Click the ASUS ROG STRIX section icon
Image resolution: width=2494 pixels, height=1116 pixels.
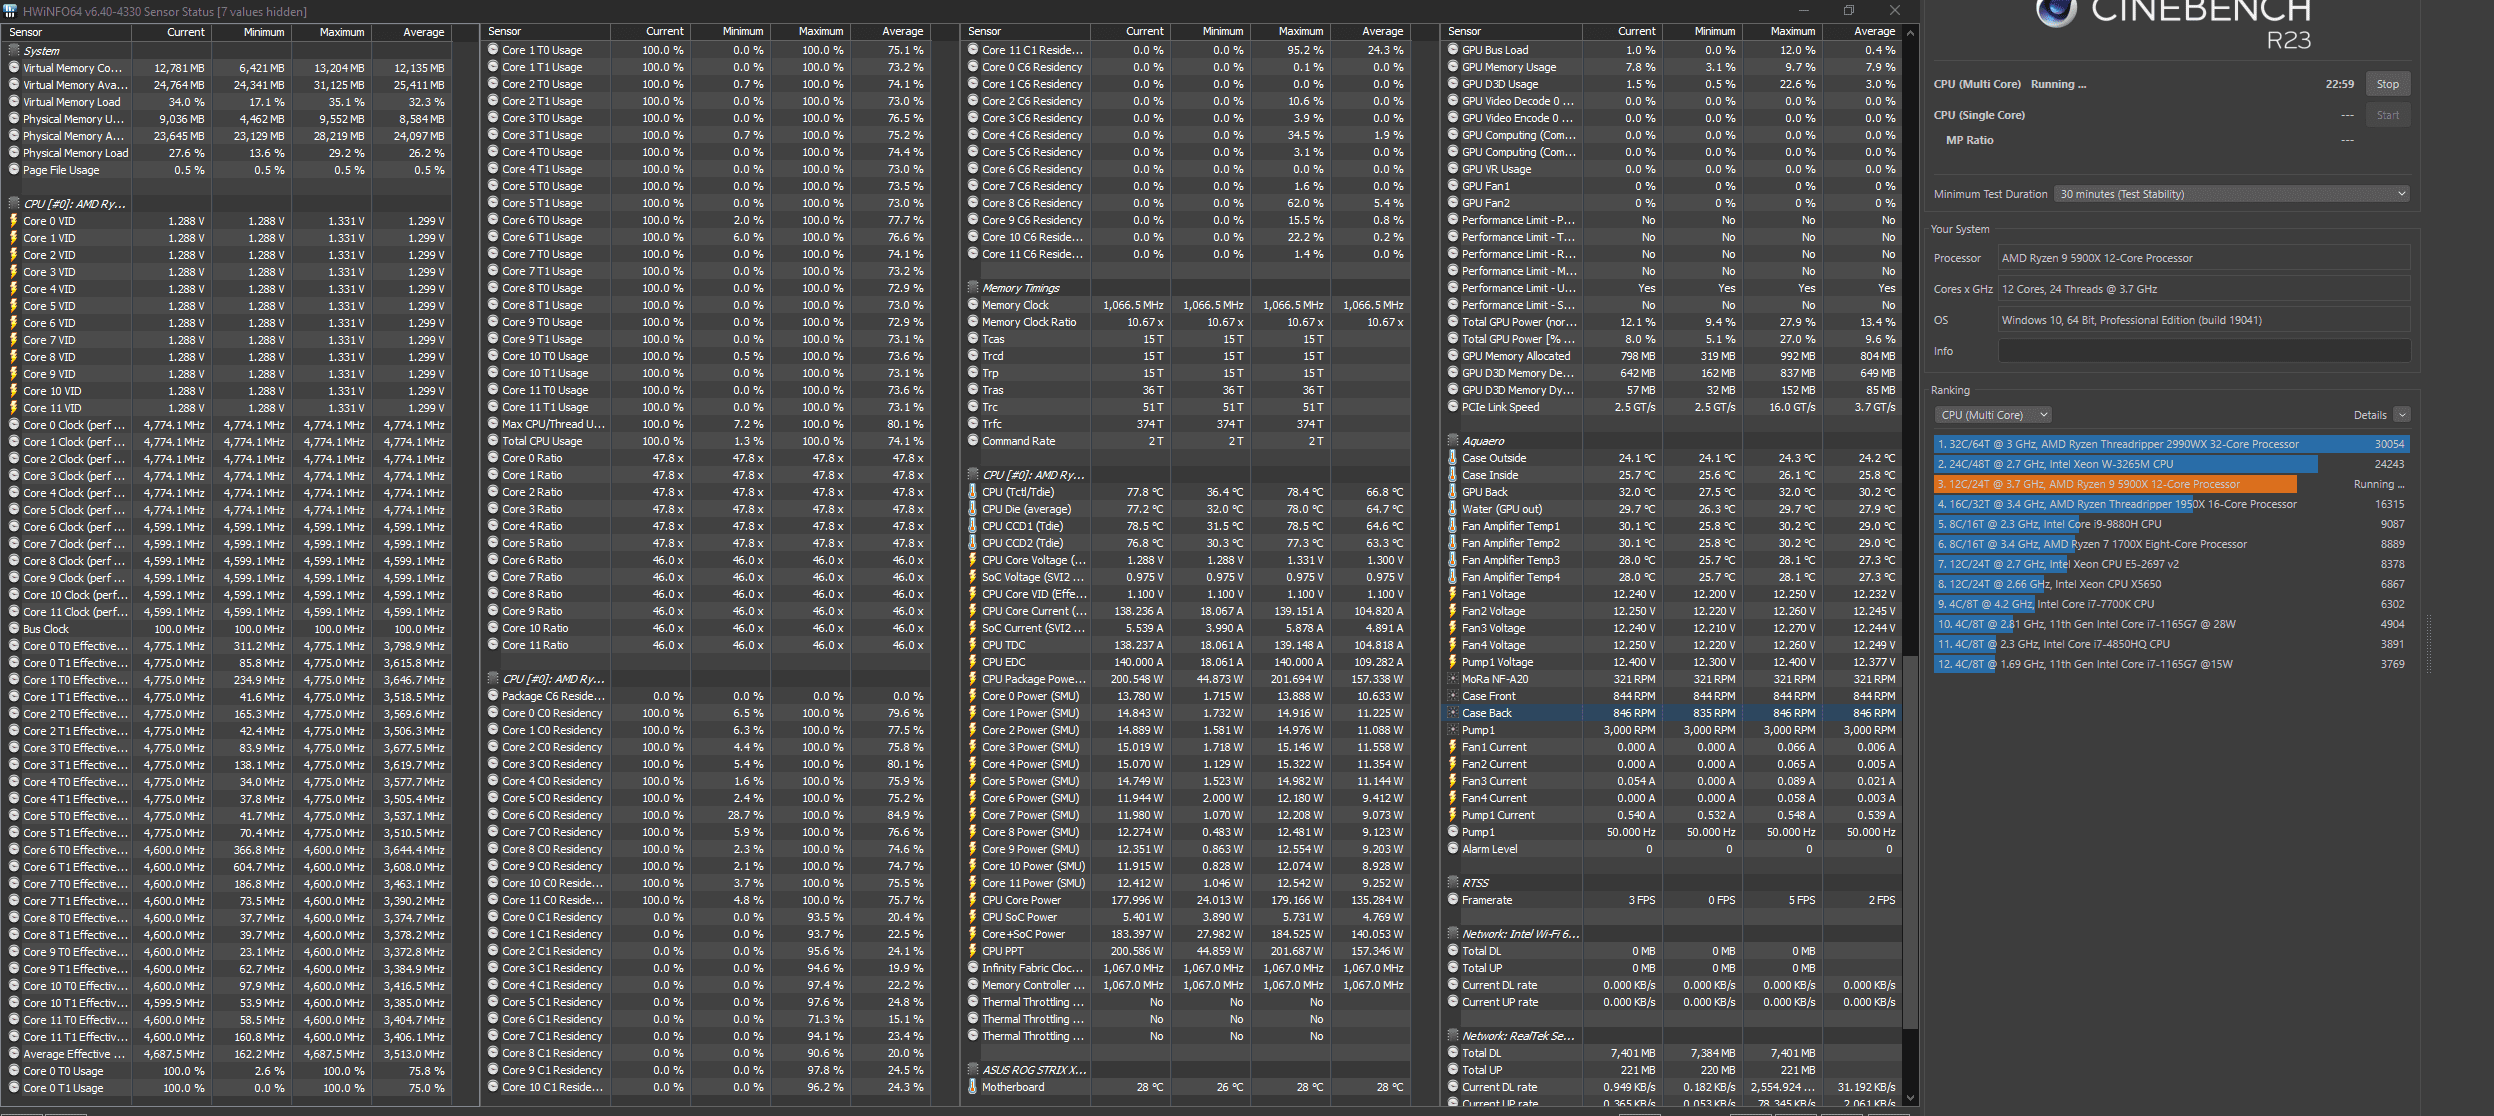[973, 1070]
